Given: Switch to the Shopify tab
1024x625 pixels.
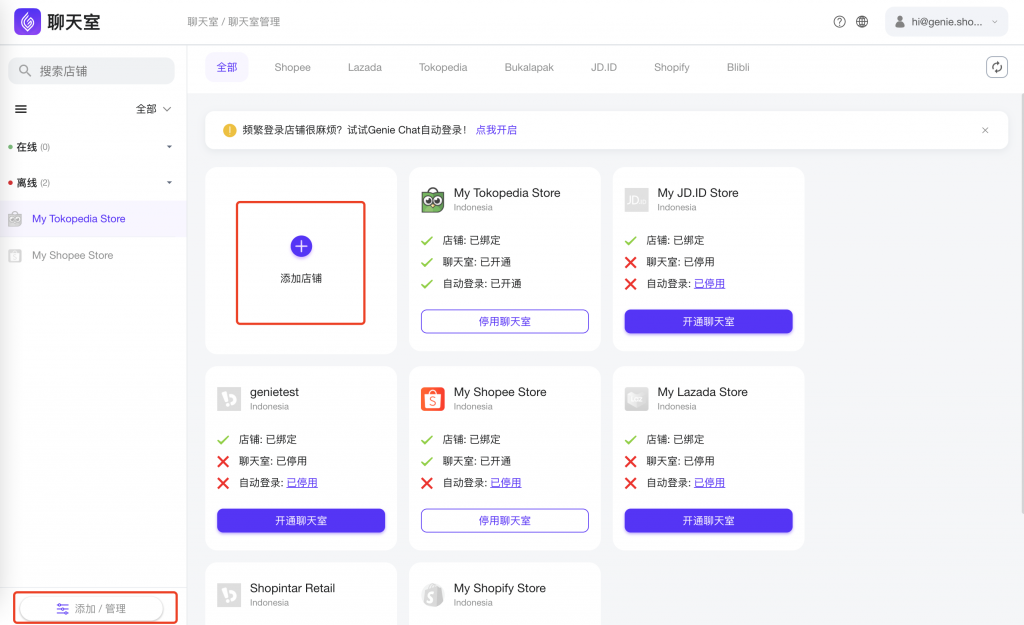Looking at the screenshot, I should click(671, 67).
